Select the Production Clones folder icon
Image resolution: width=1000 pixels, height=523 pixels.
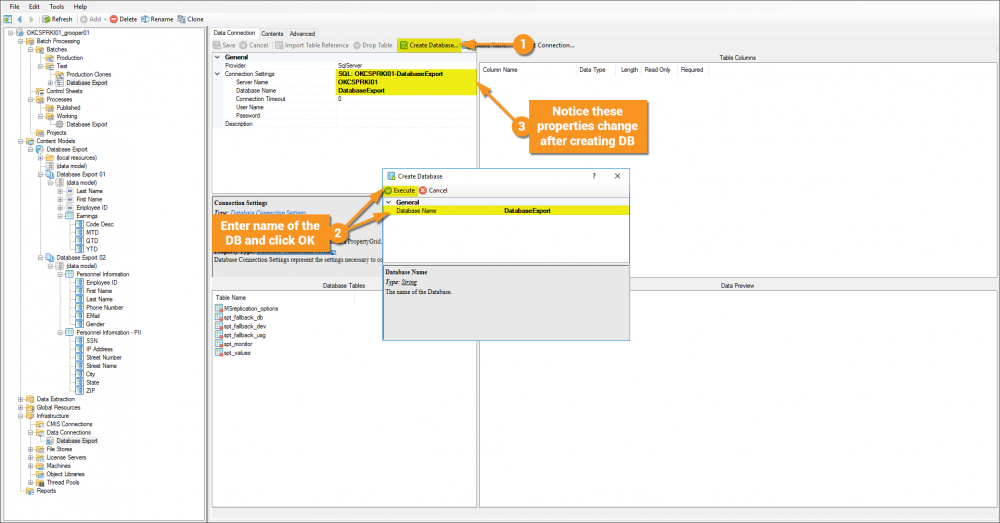point(60,74)
